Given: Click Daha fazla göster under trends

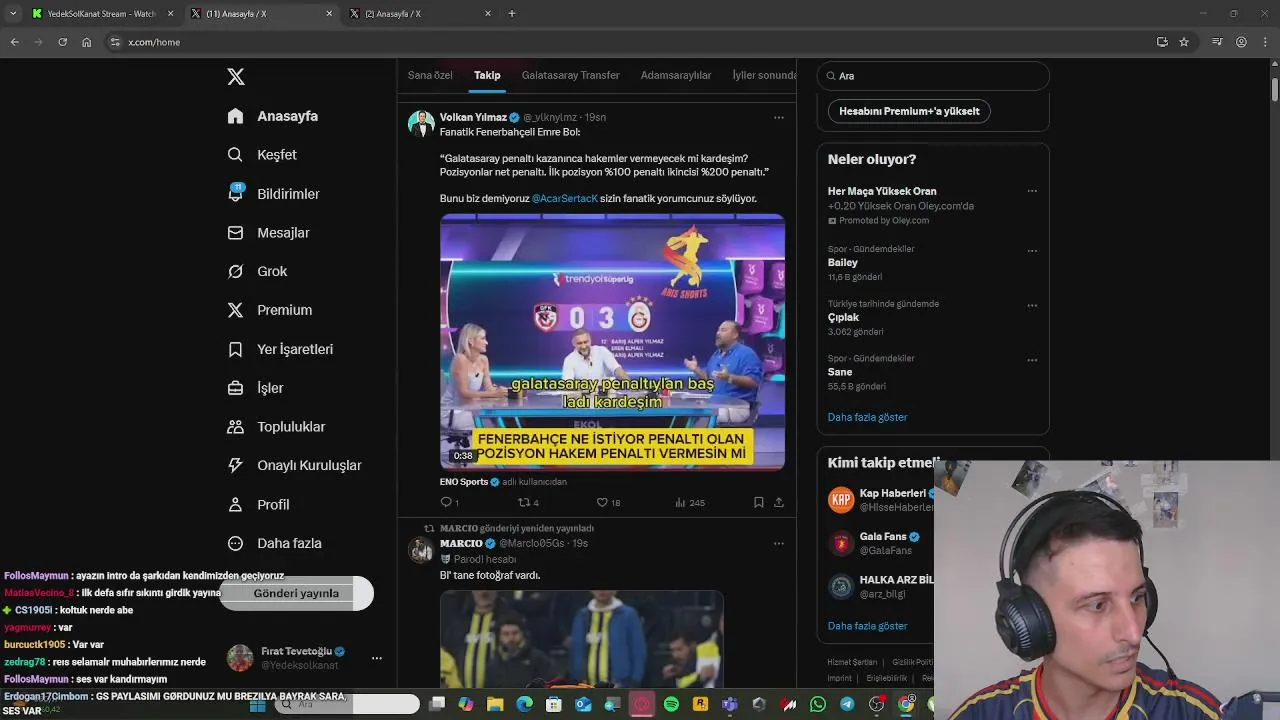Looking at the screenshot, I should 867,417.
